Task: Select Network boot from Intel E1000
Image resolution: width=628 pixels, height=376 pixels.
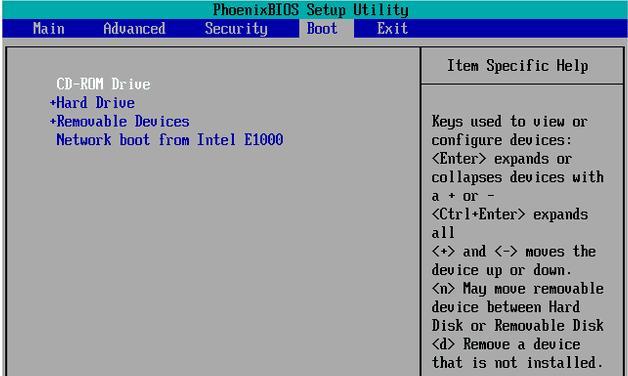Action: coord(170,140)
